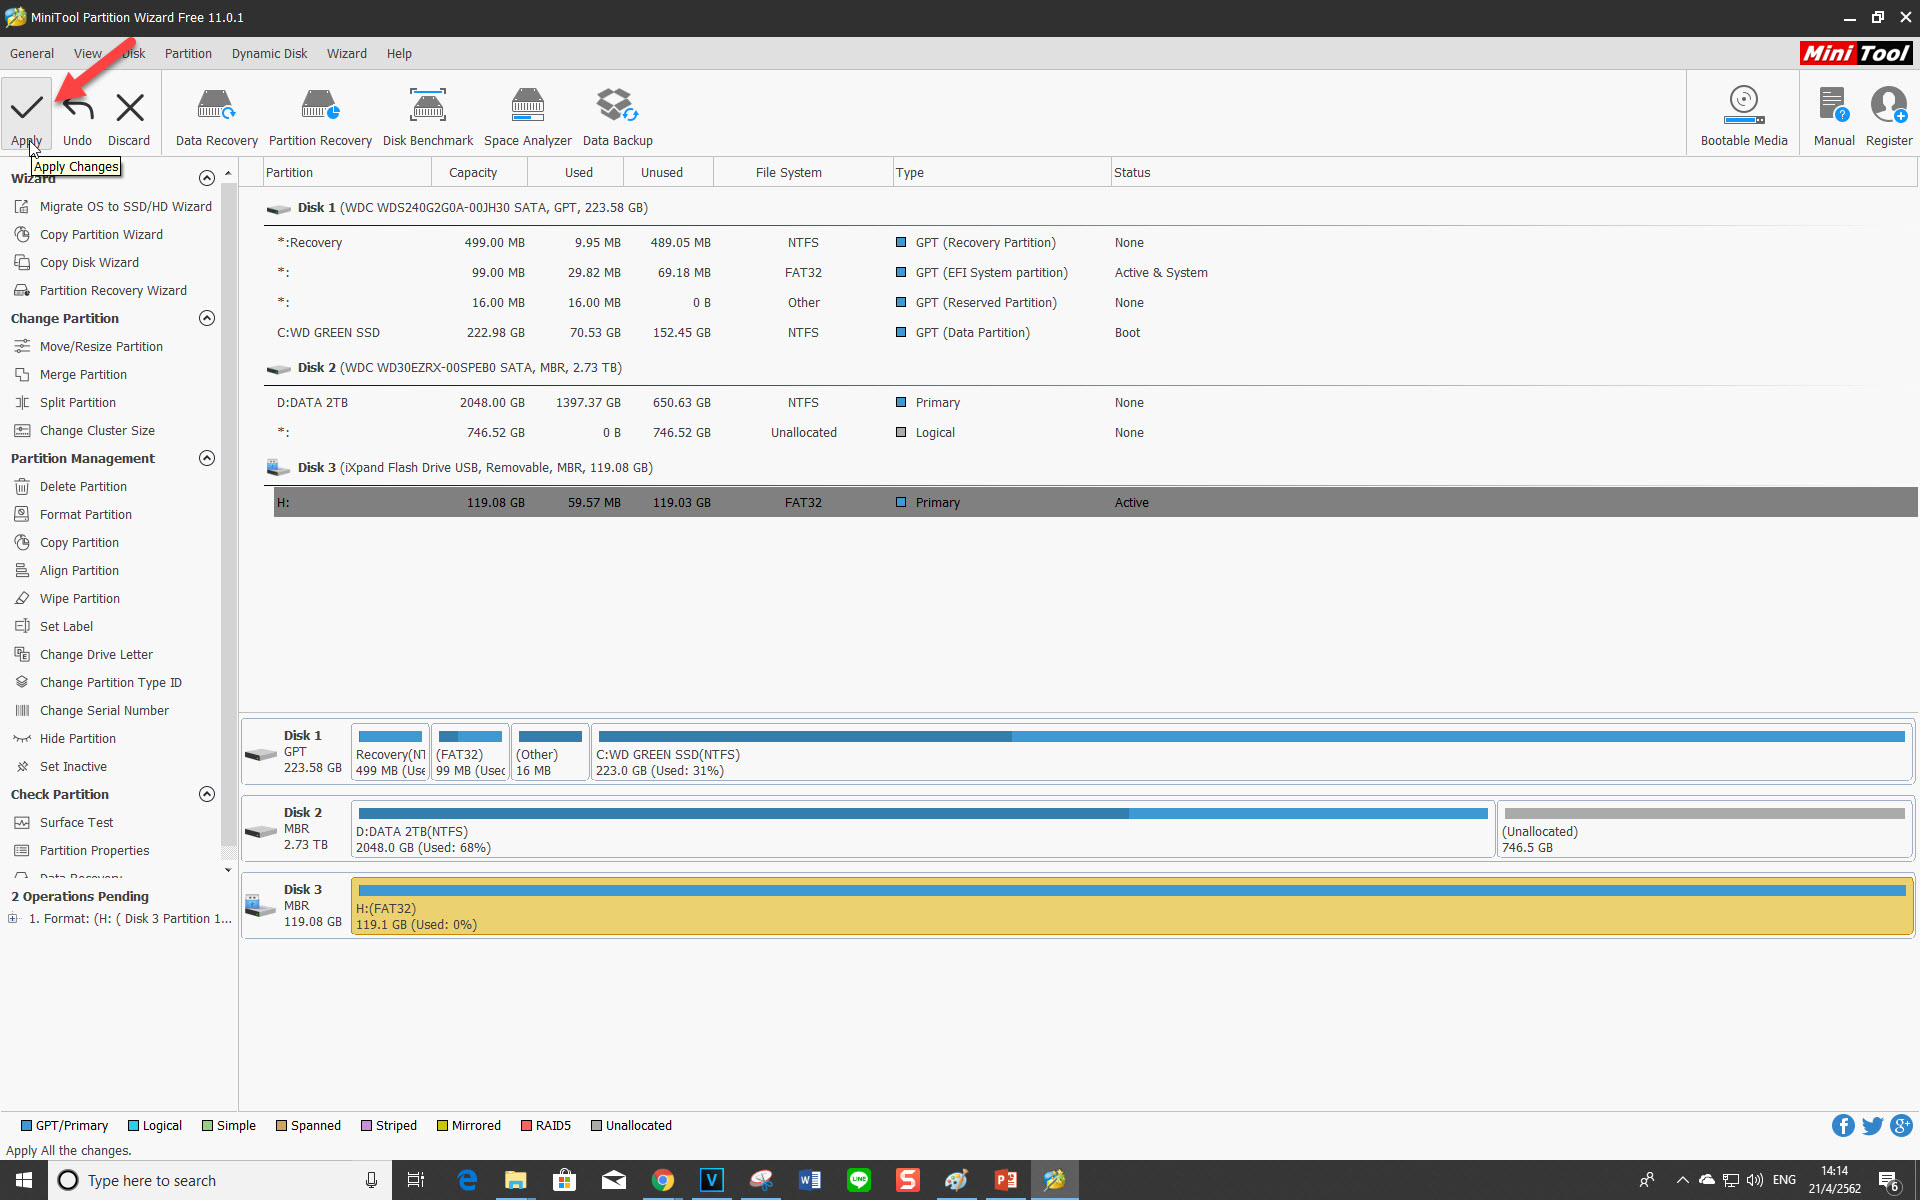Launch Disk Benchmark
The width and height of the screenshot is (1920, 1200).
[428, 115]
